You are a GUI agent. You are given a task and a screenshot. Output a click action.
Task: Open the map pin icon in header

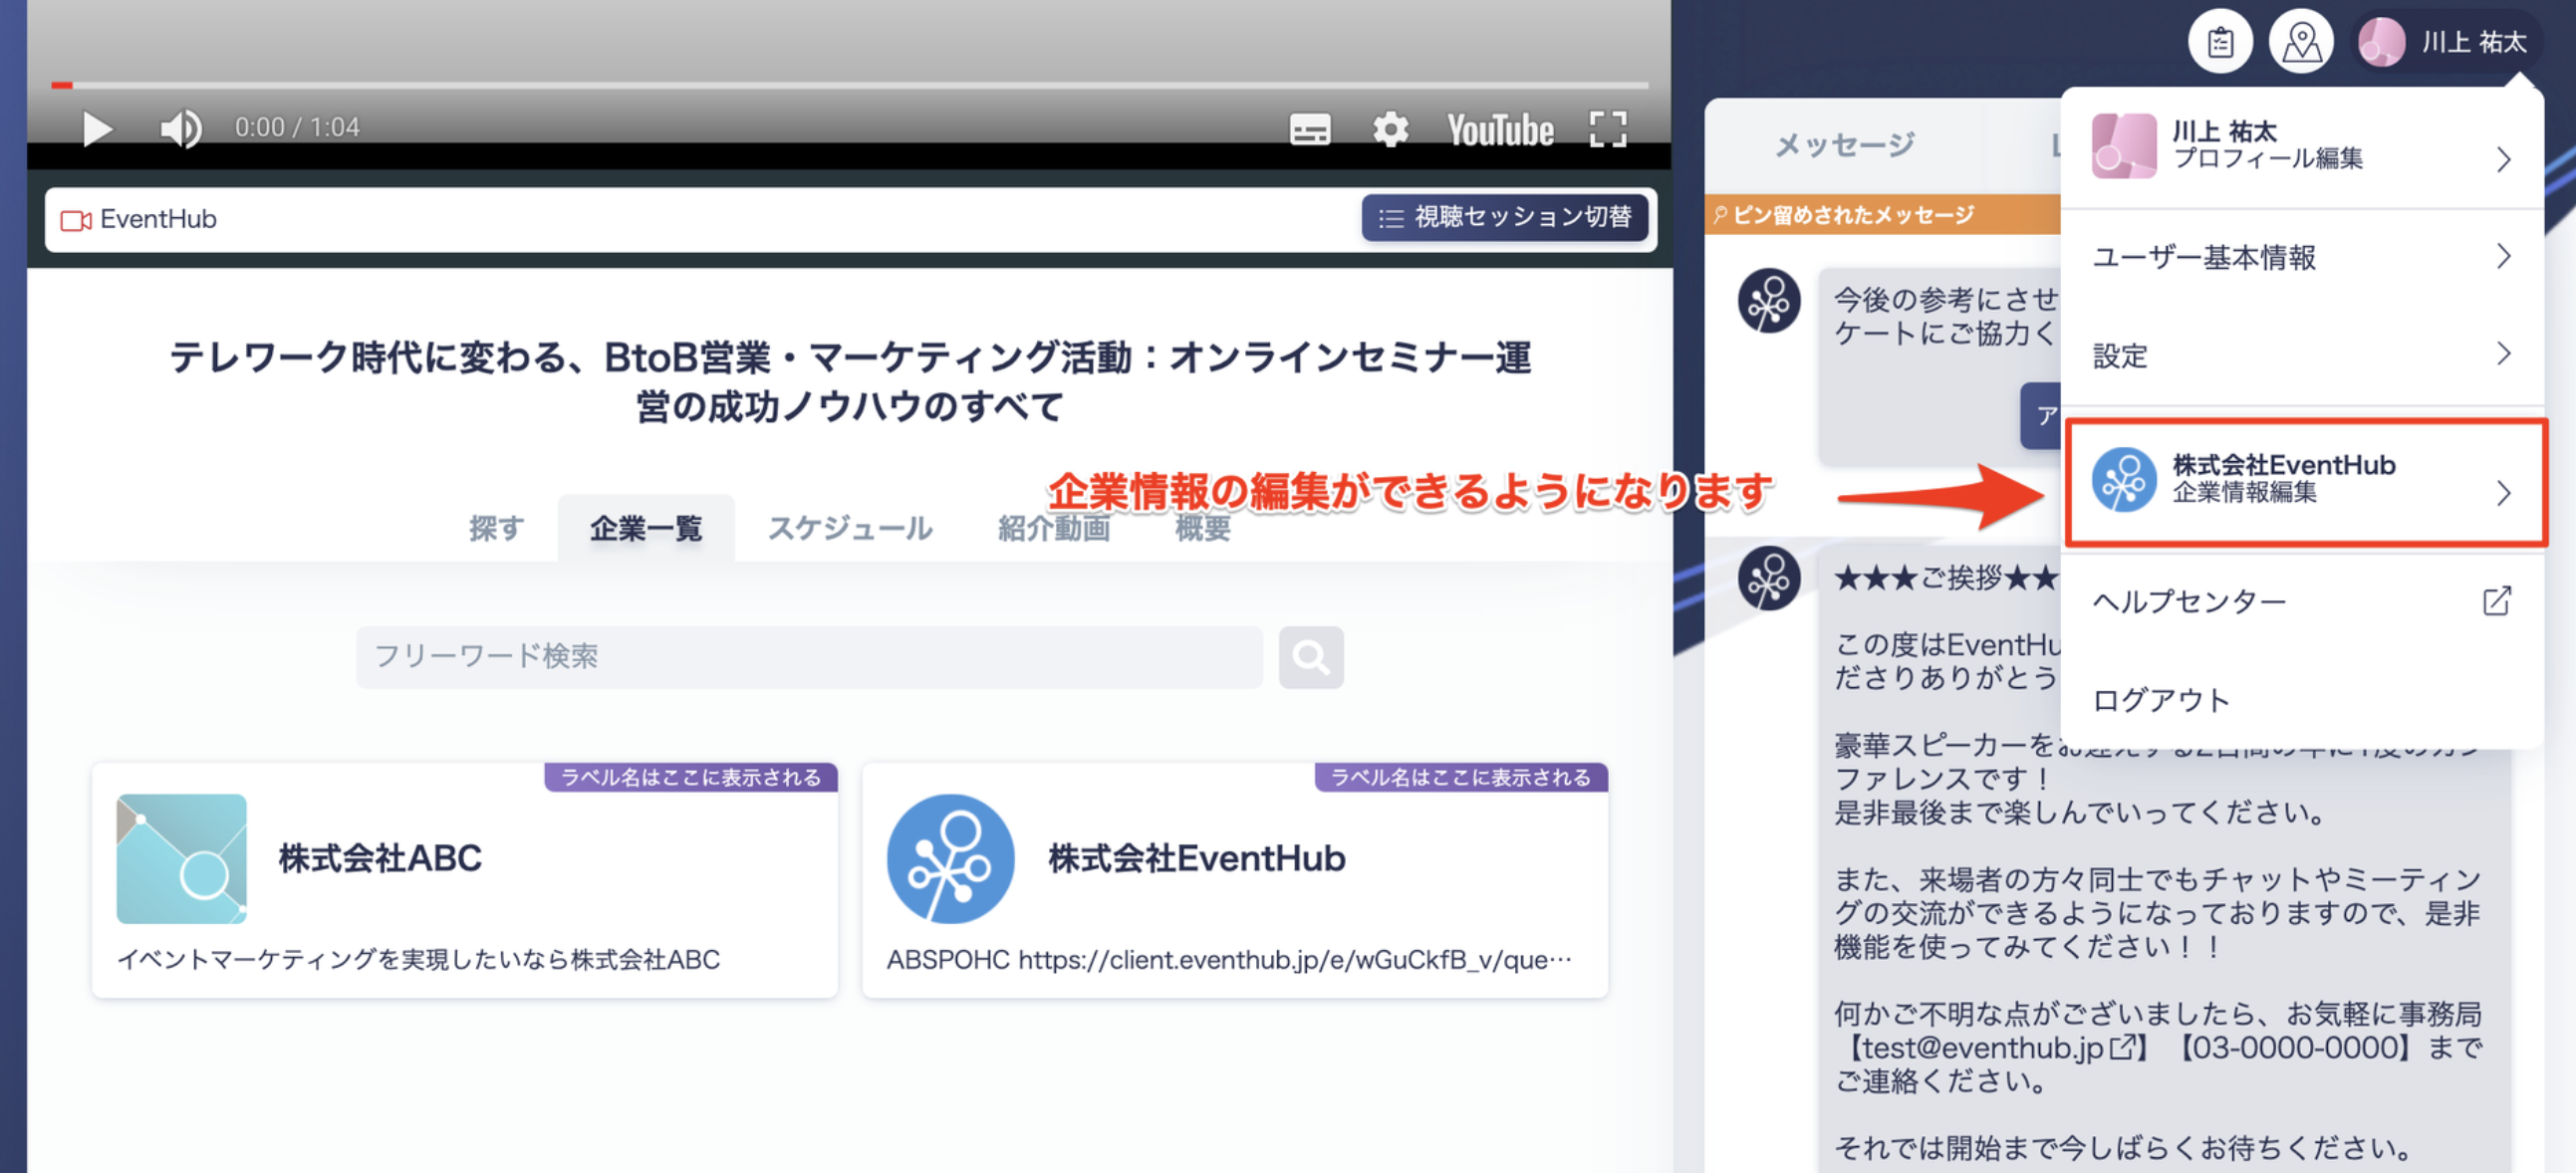pos(2301,42)
